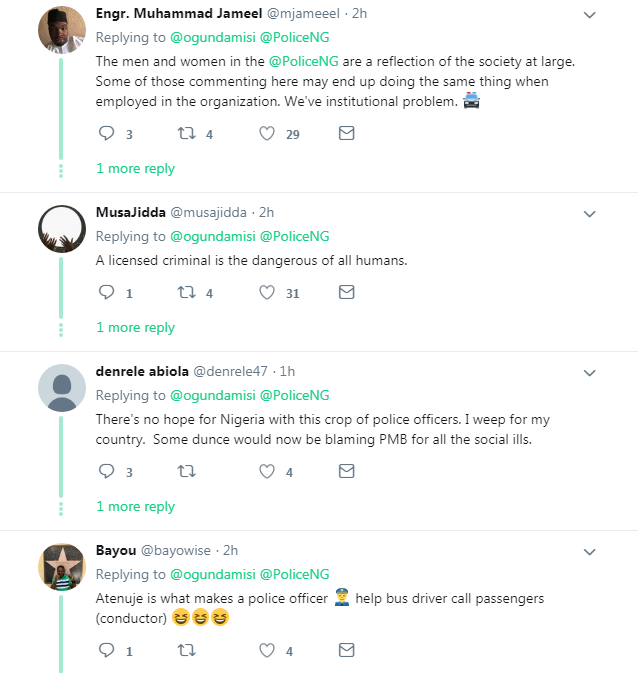
Task: Like MusaJidda's licensed criminal tweet
Action: (x=267, y=292)
